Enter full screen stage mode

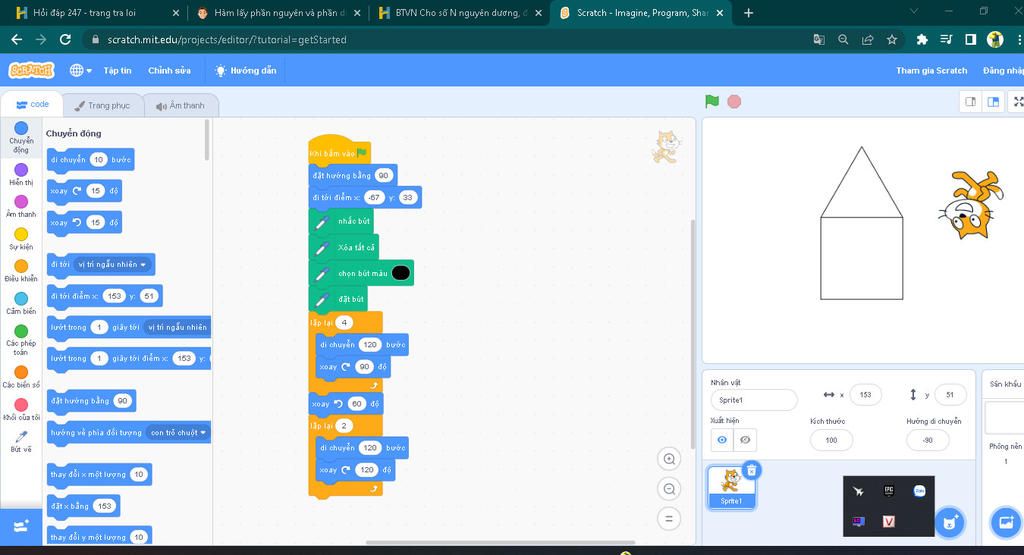(x=1017, y=102)
